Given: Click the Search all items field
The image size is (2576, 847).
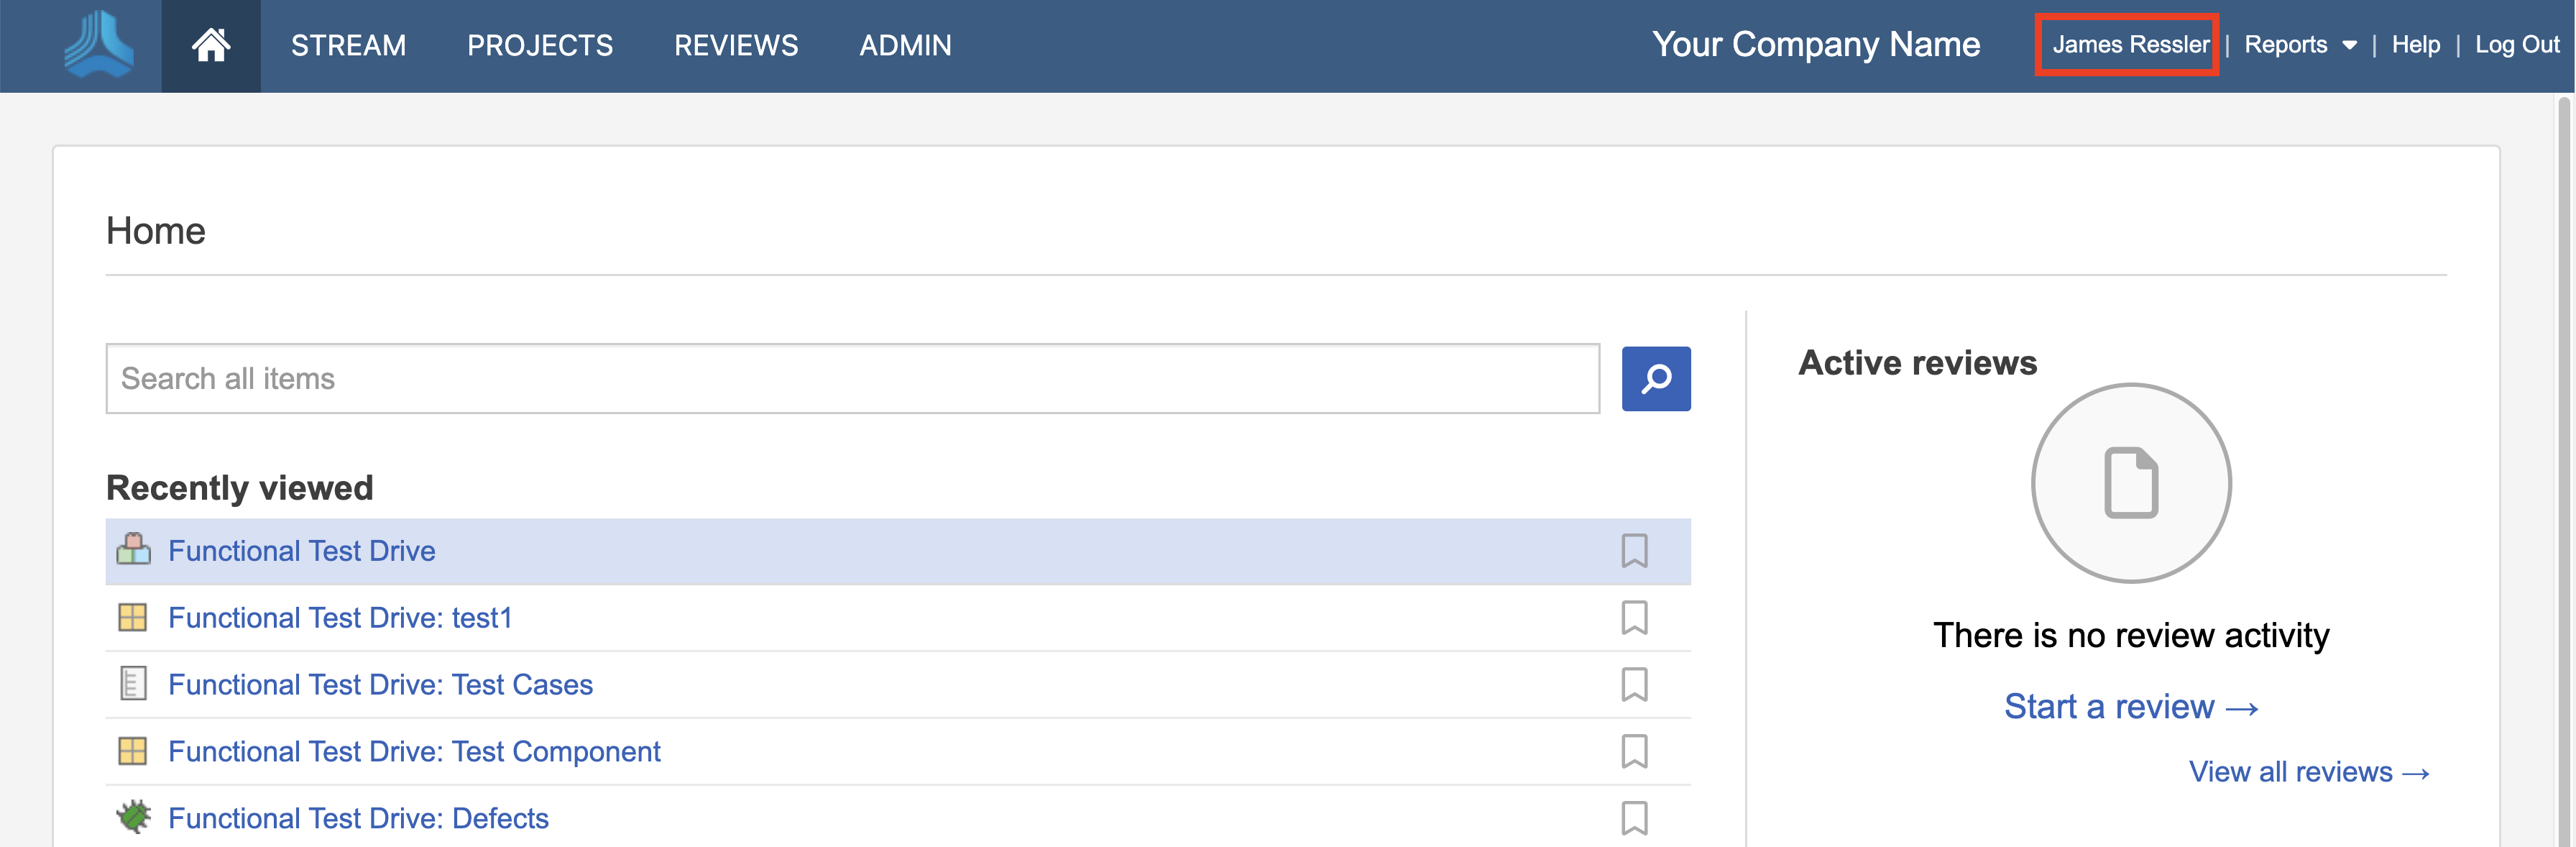Looking at the screenshot, I should [852, 379].
